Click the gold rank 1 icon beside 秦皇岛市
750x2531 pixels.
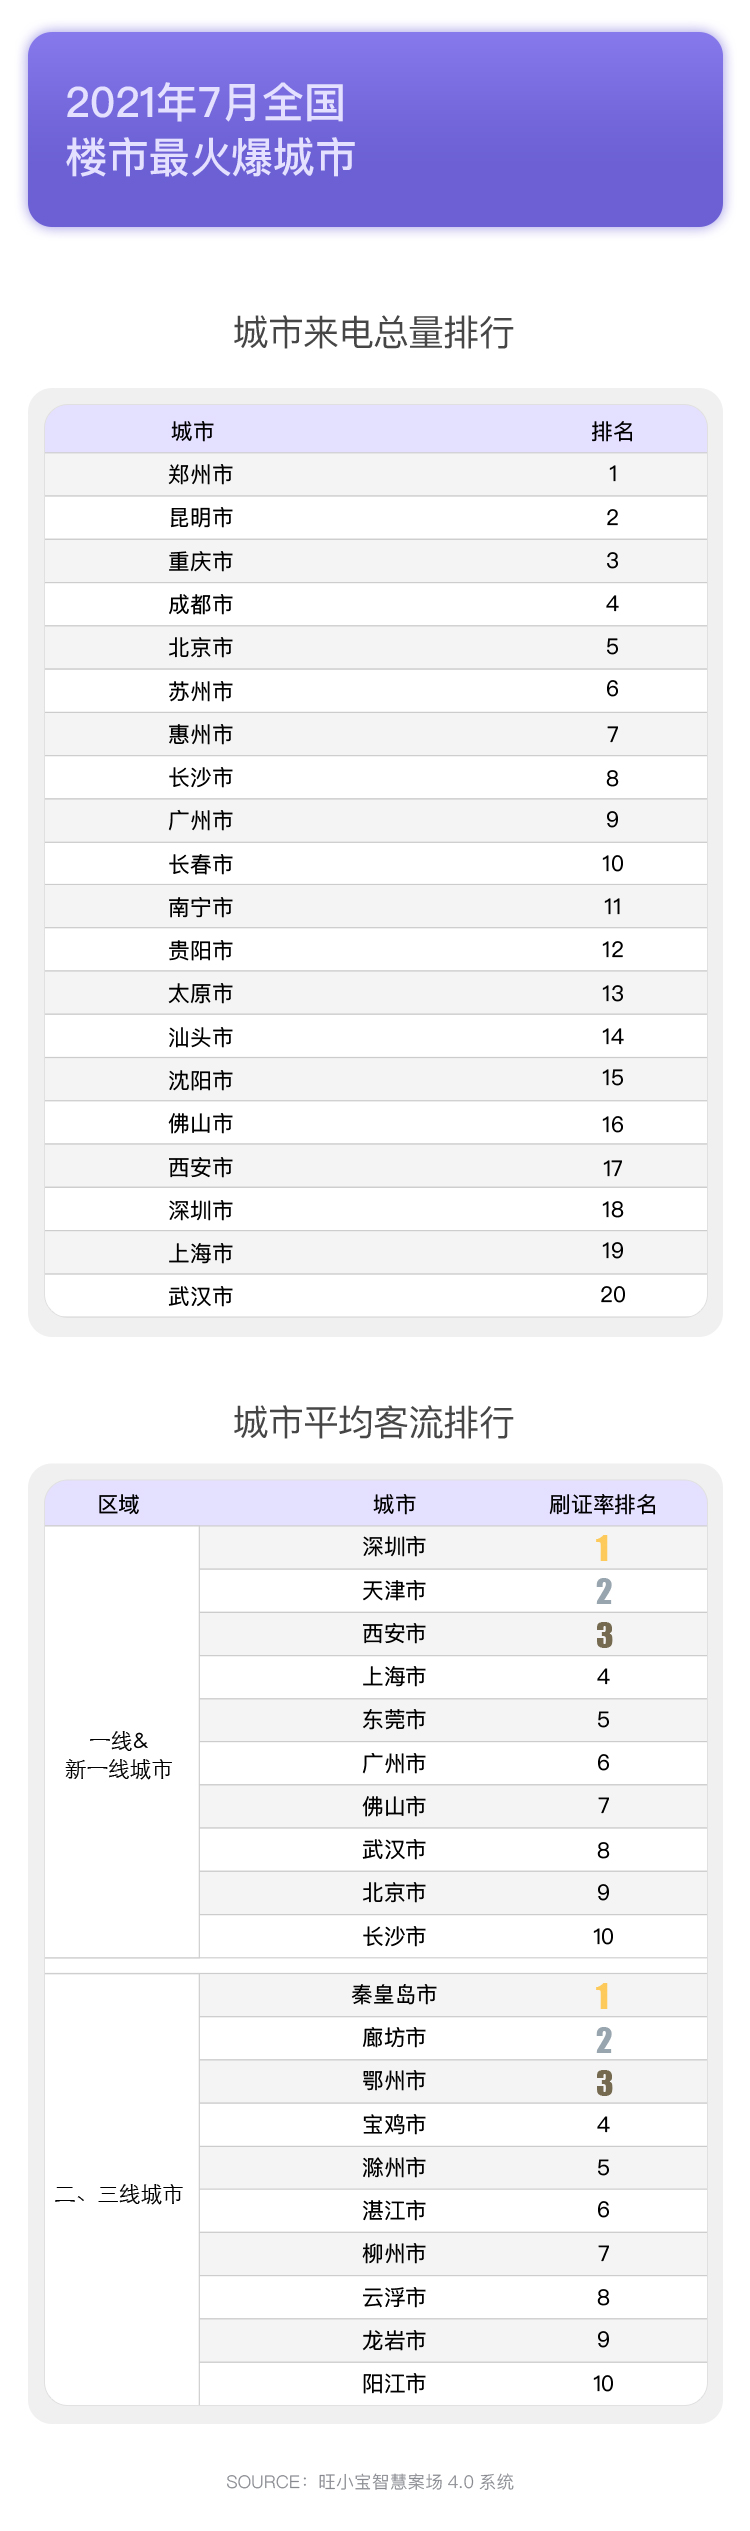(x=602, y=1996)
